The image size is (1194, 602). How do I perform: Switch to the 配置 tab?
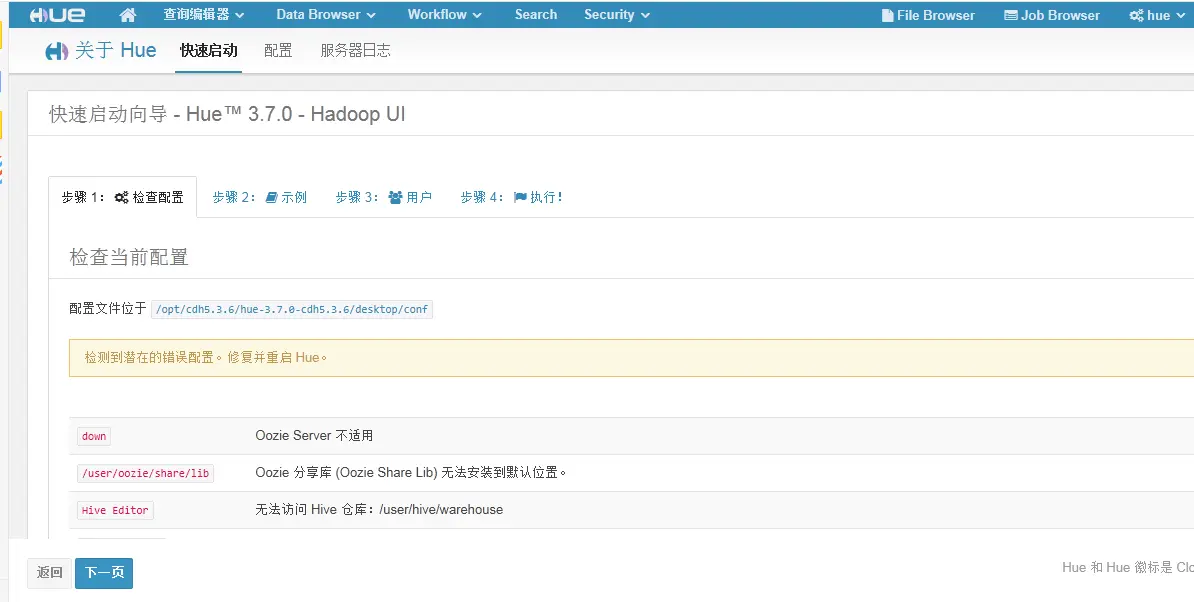tap(278, 50)
